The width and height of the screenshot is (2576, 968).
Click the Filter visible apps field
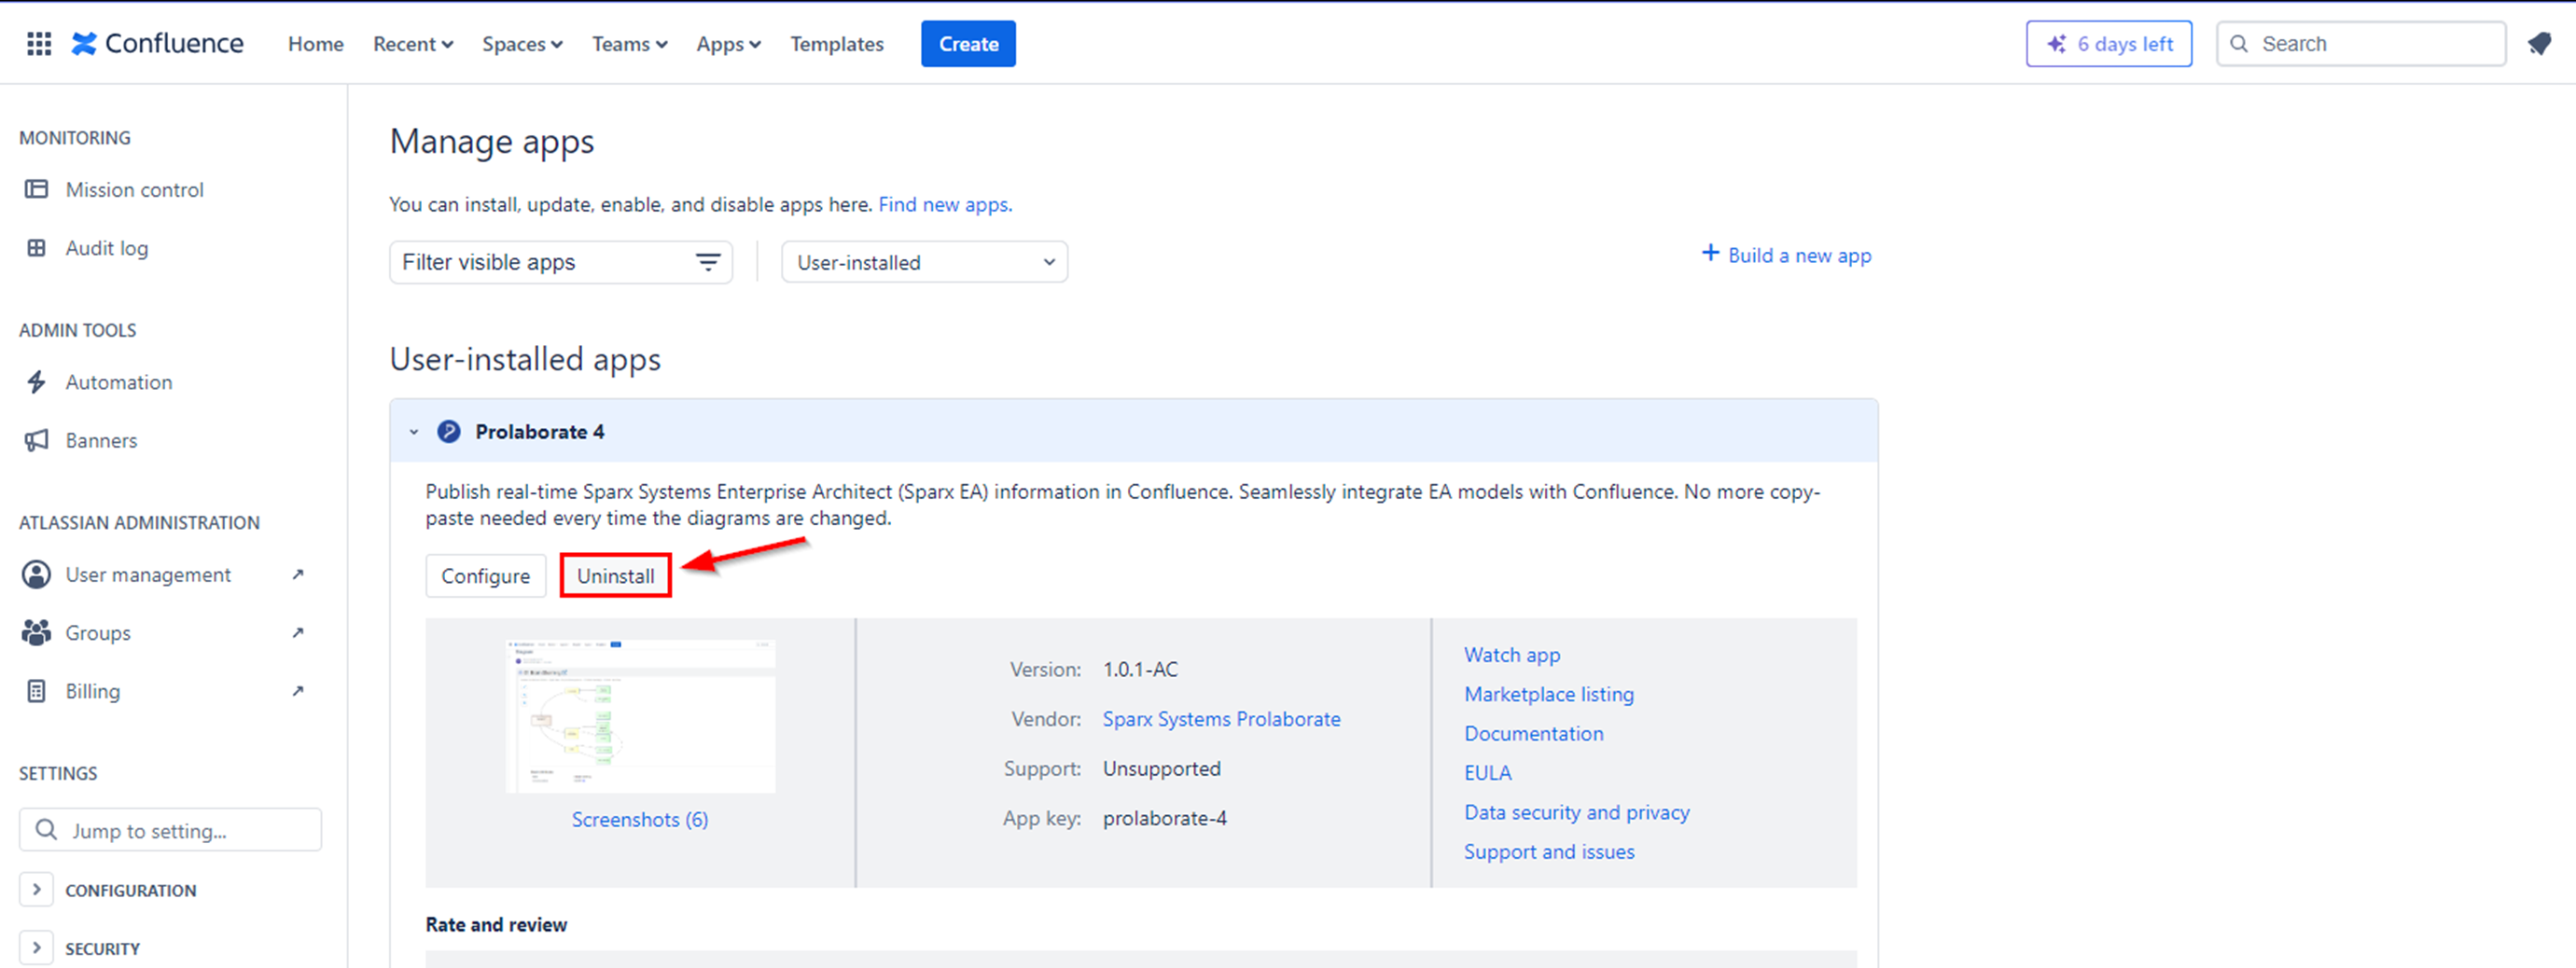pyautogui.click(x=561, y=262)
